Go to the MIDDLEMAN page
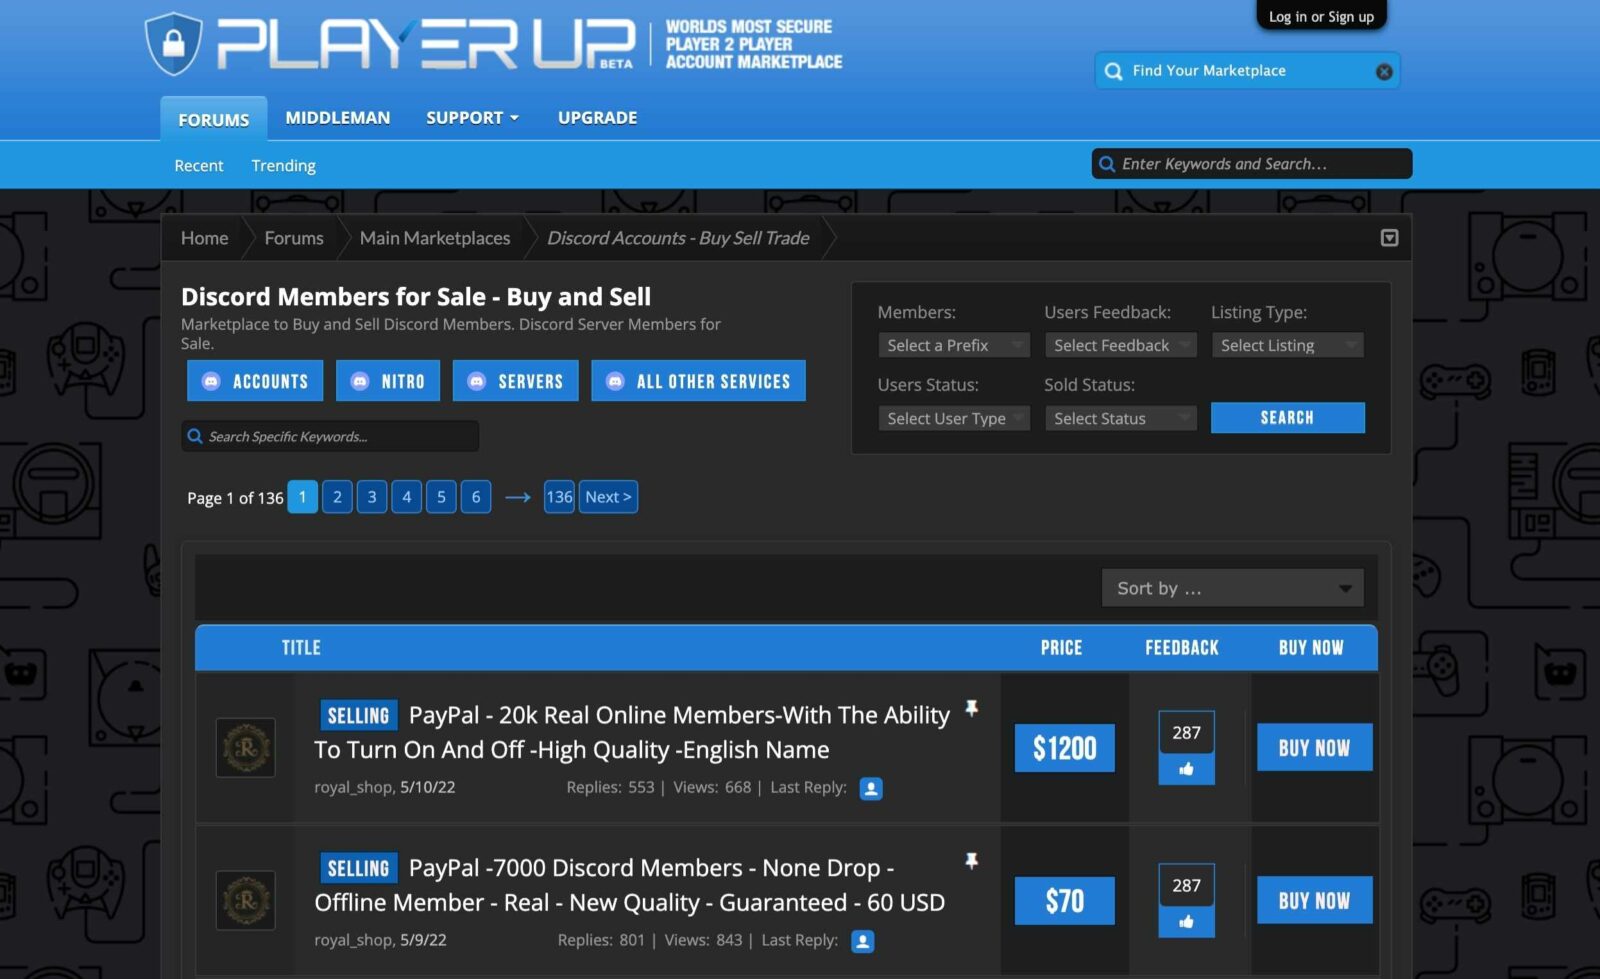Image resolution: width=1600 pixels, height=979 pixels. [338, 118]
